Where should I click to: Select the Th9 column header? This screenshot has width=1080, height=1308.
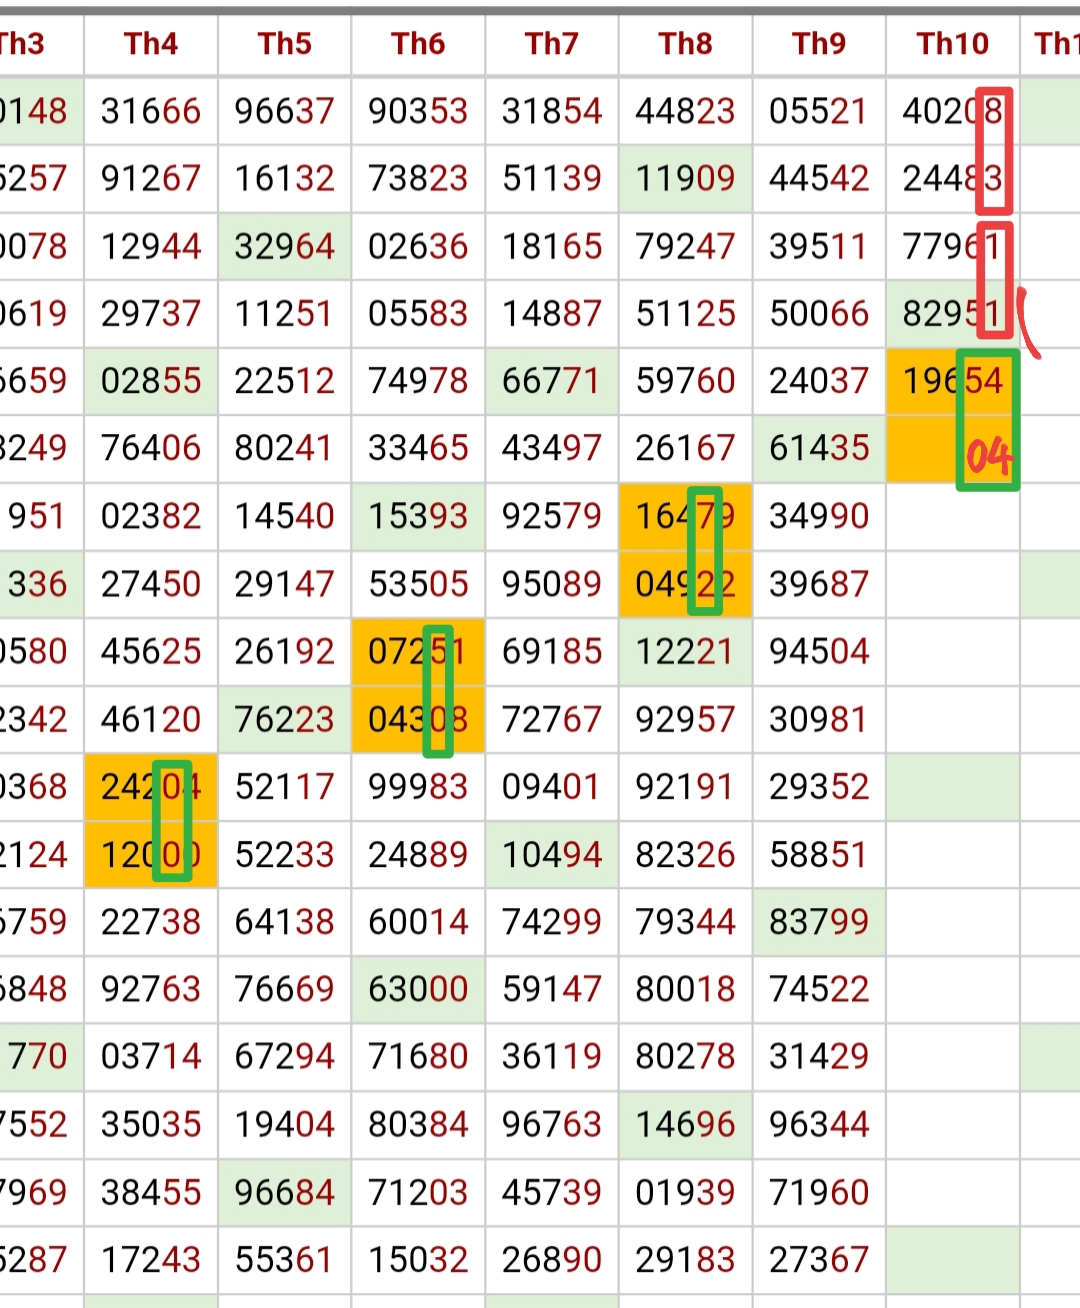tap(819, 43)
